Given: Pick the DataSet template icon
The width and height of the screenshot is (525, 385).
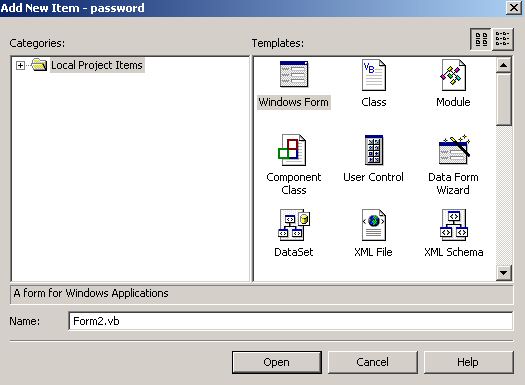Looking at the screenshot, I should (x=294, y=225).
